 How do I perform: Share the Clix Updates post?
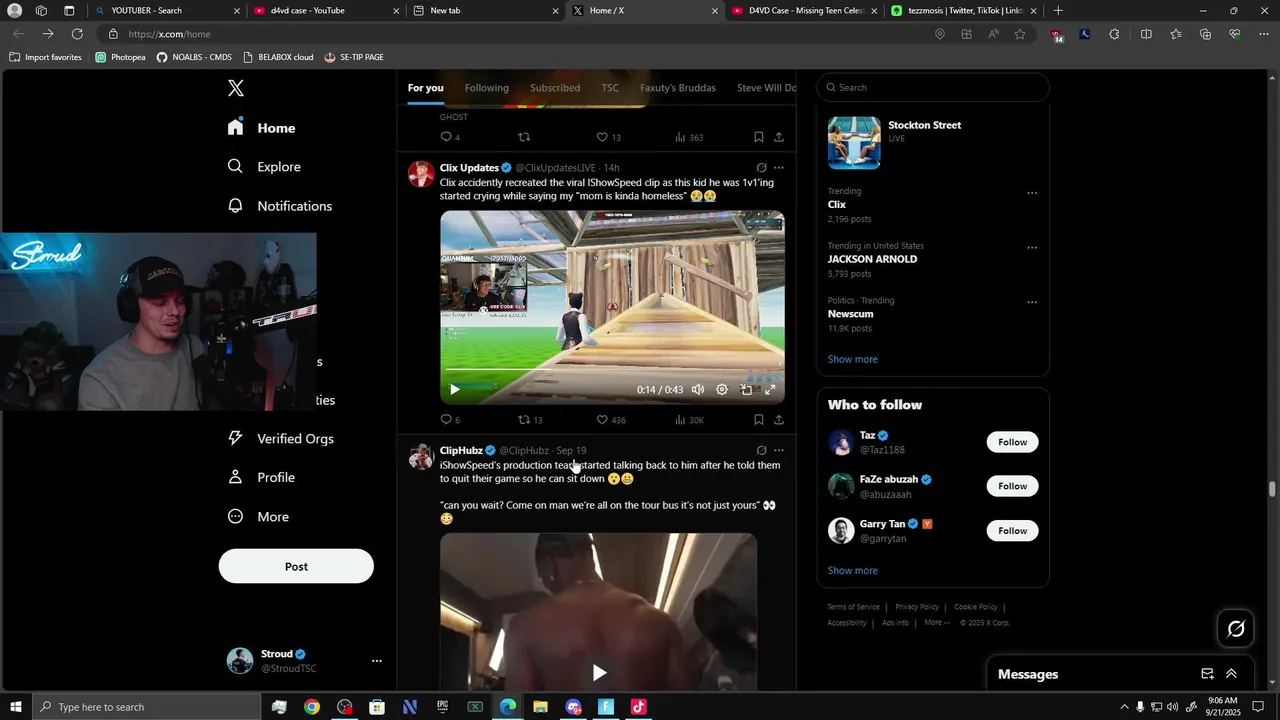tap(779, 420)
